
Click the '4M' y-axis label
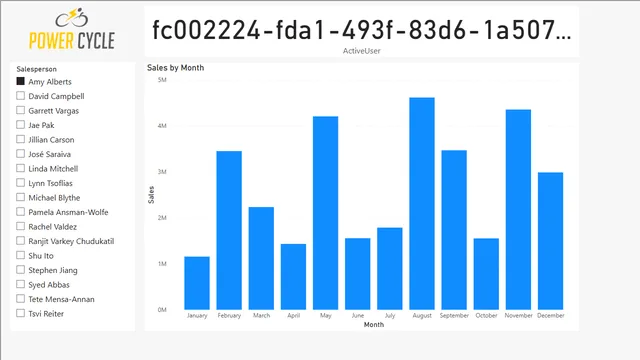click(x=162, y=126)
